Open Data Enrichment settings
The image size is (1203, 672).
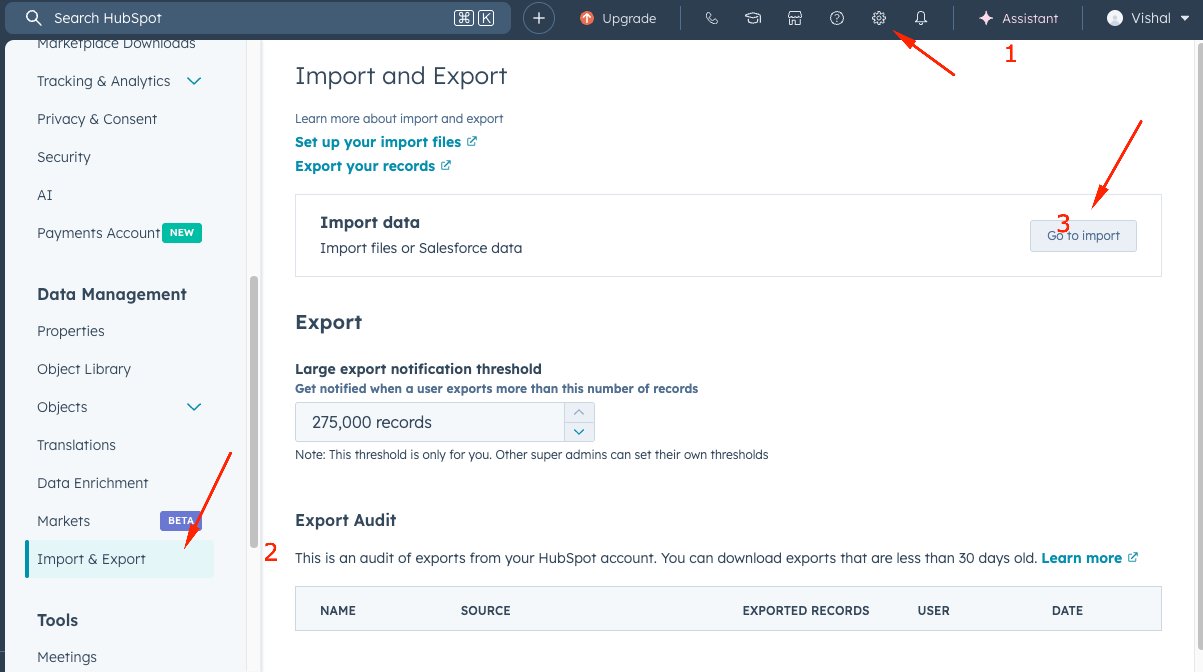pos(92,483)
